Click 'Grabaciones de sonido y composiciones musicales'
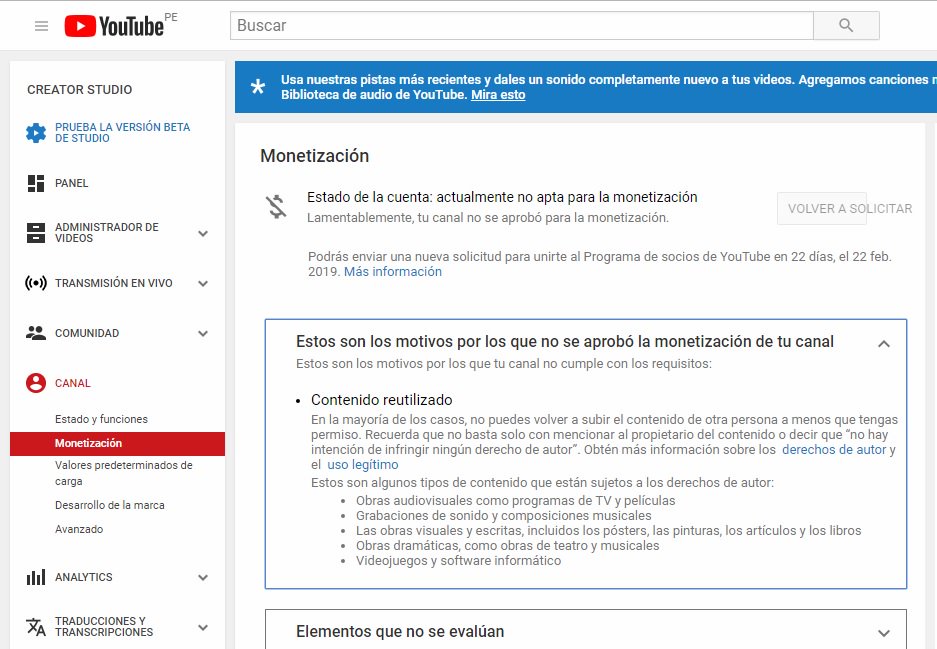 [504, 516]
